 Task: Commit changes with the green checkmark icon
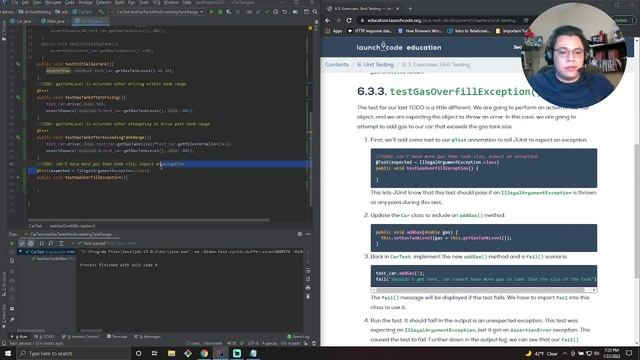267,12
